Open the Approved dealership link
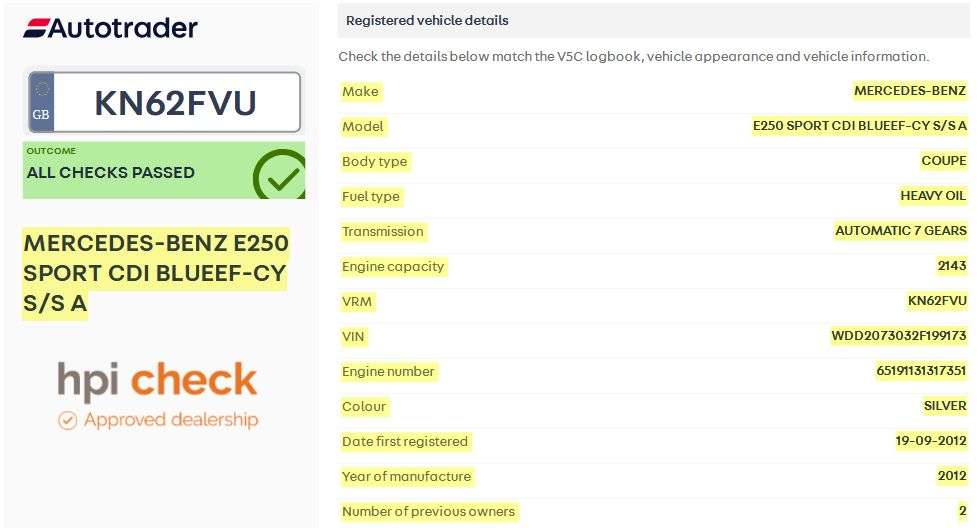 [171, 420]
